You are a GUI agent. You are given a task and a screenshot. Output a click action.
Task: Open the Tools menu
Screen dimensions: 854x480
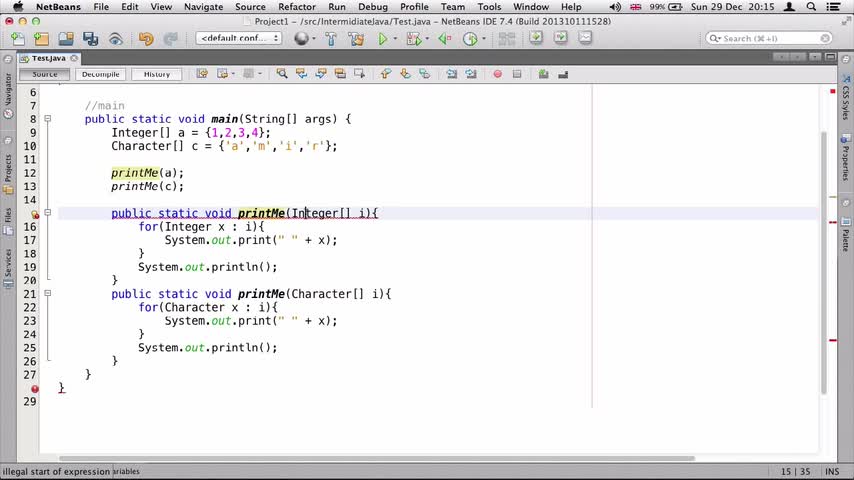tap(489, 7)
